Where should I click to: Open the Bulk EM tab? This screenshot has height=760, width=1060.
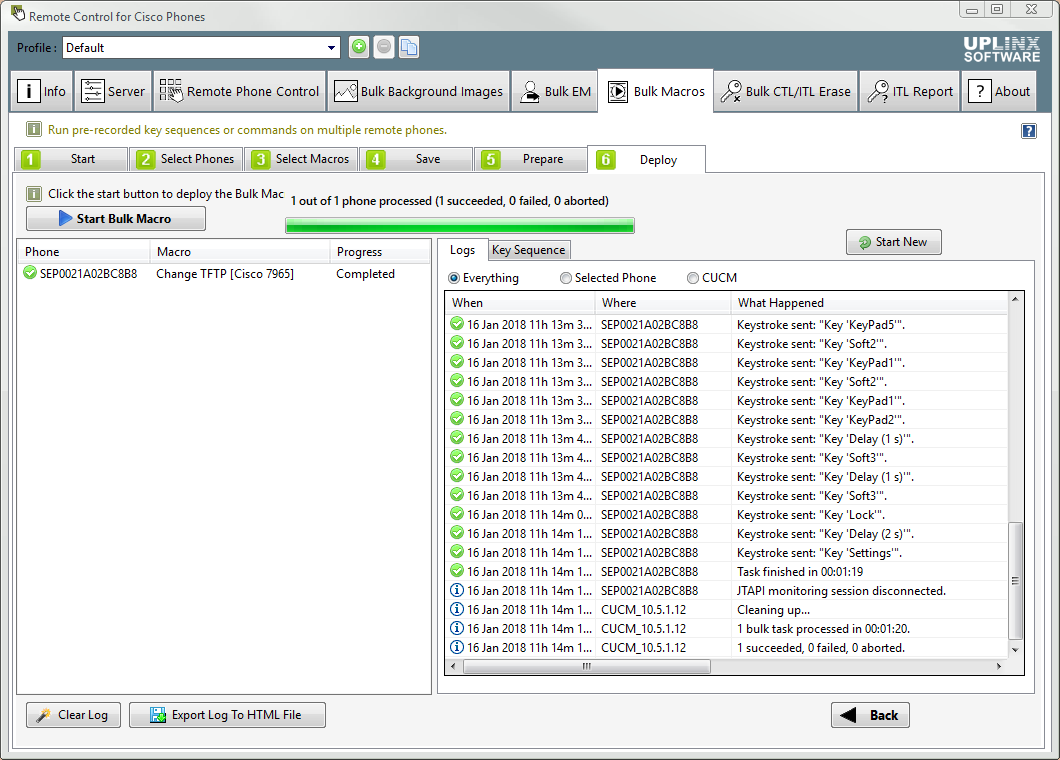click(555, 91)
